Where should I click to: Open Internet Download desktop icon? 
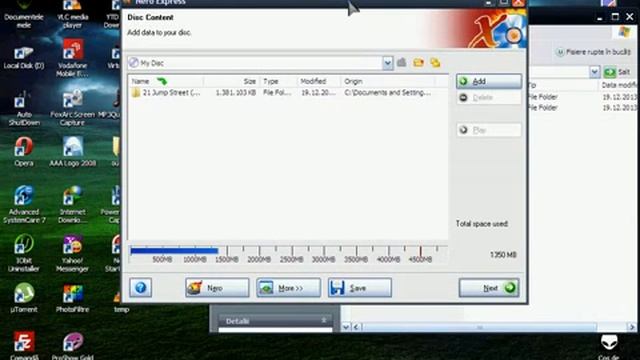click(x=72, y=204)
